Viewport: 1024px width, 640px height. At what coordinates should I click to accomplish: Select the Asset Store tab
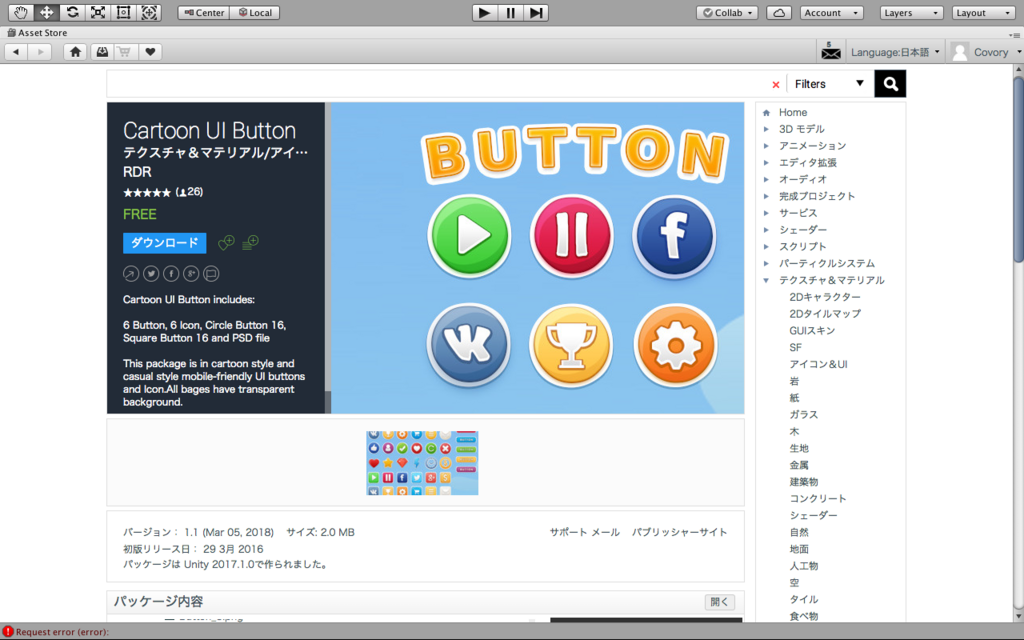37,32
